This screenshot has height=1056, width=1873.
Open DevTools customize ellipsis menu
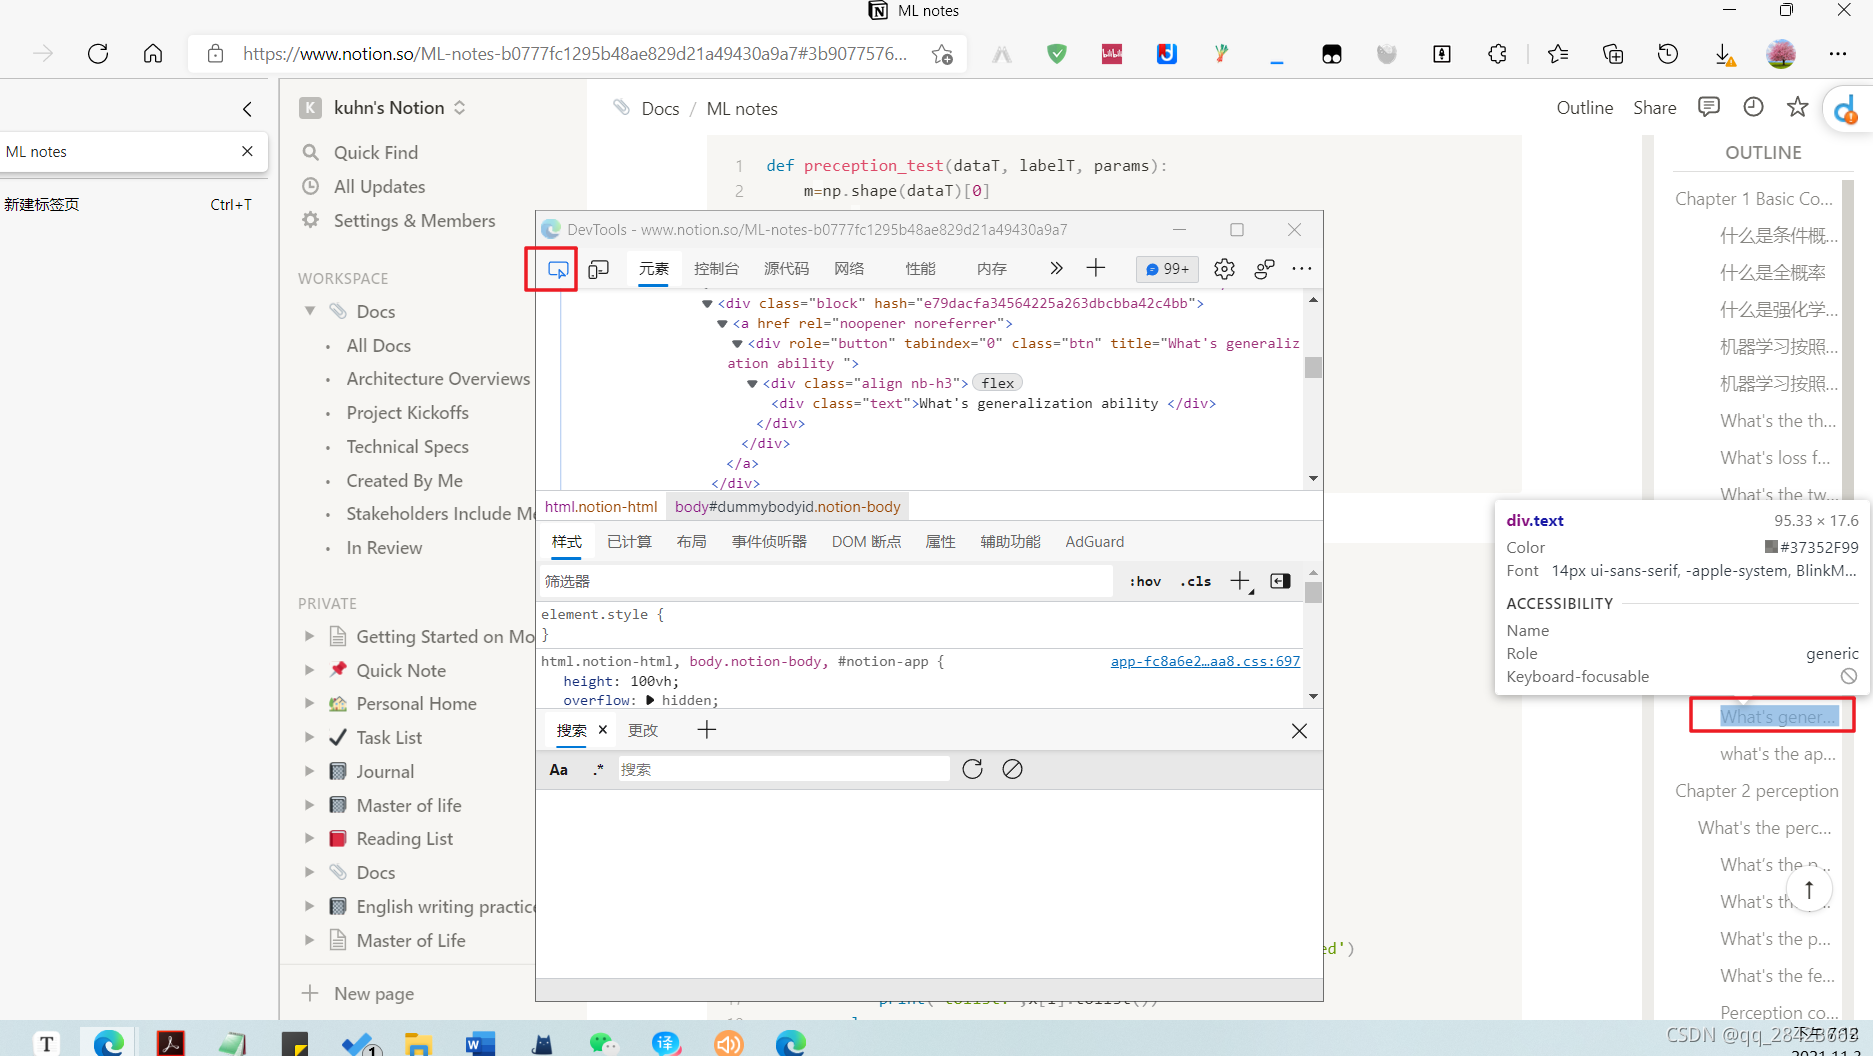click(1302, 269)
